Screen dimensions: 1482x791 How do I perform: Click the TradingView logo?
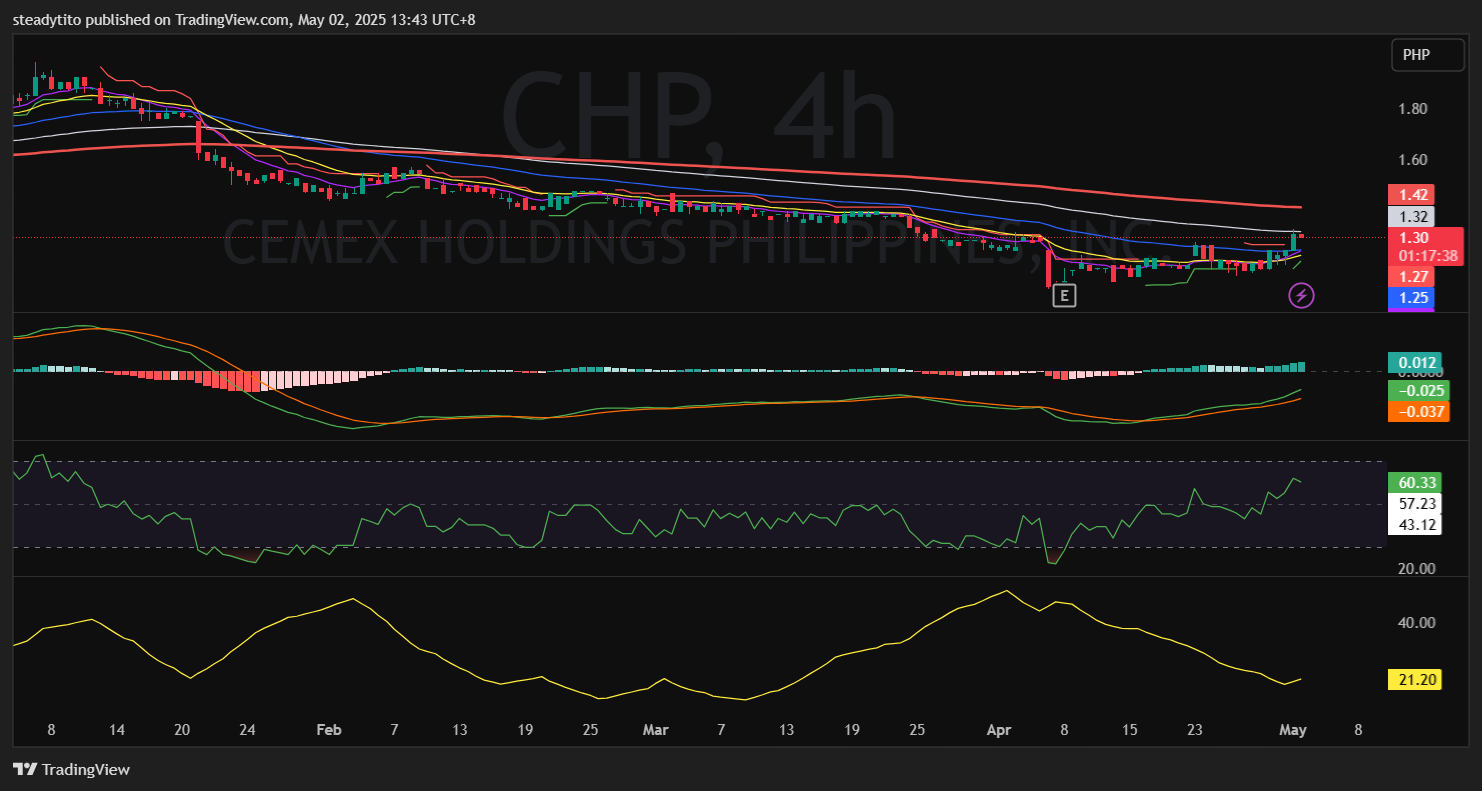[71, 769]
